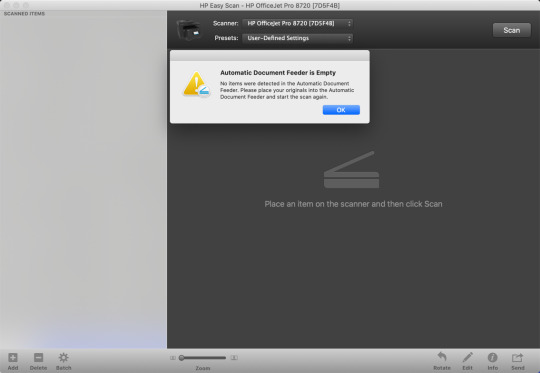
Task: Click the Scanned Items sidebar header
Action: coord(24,14)
